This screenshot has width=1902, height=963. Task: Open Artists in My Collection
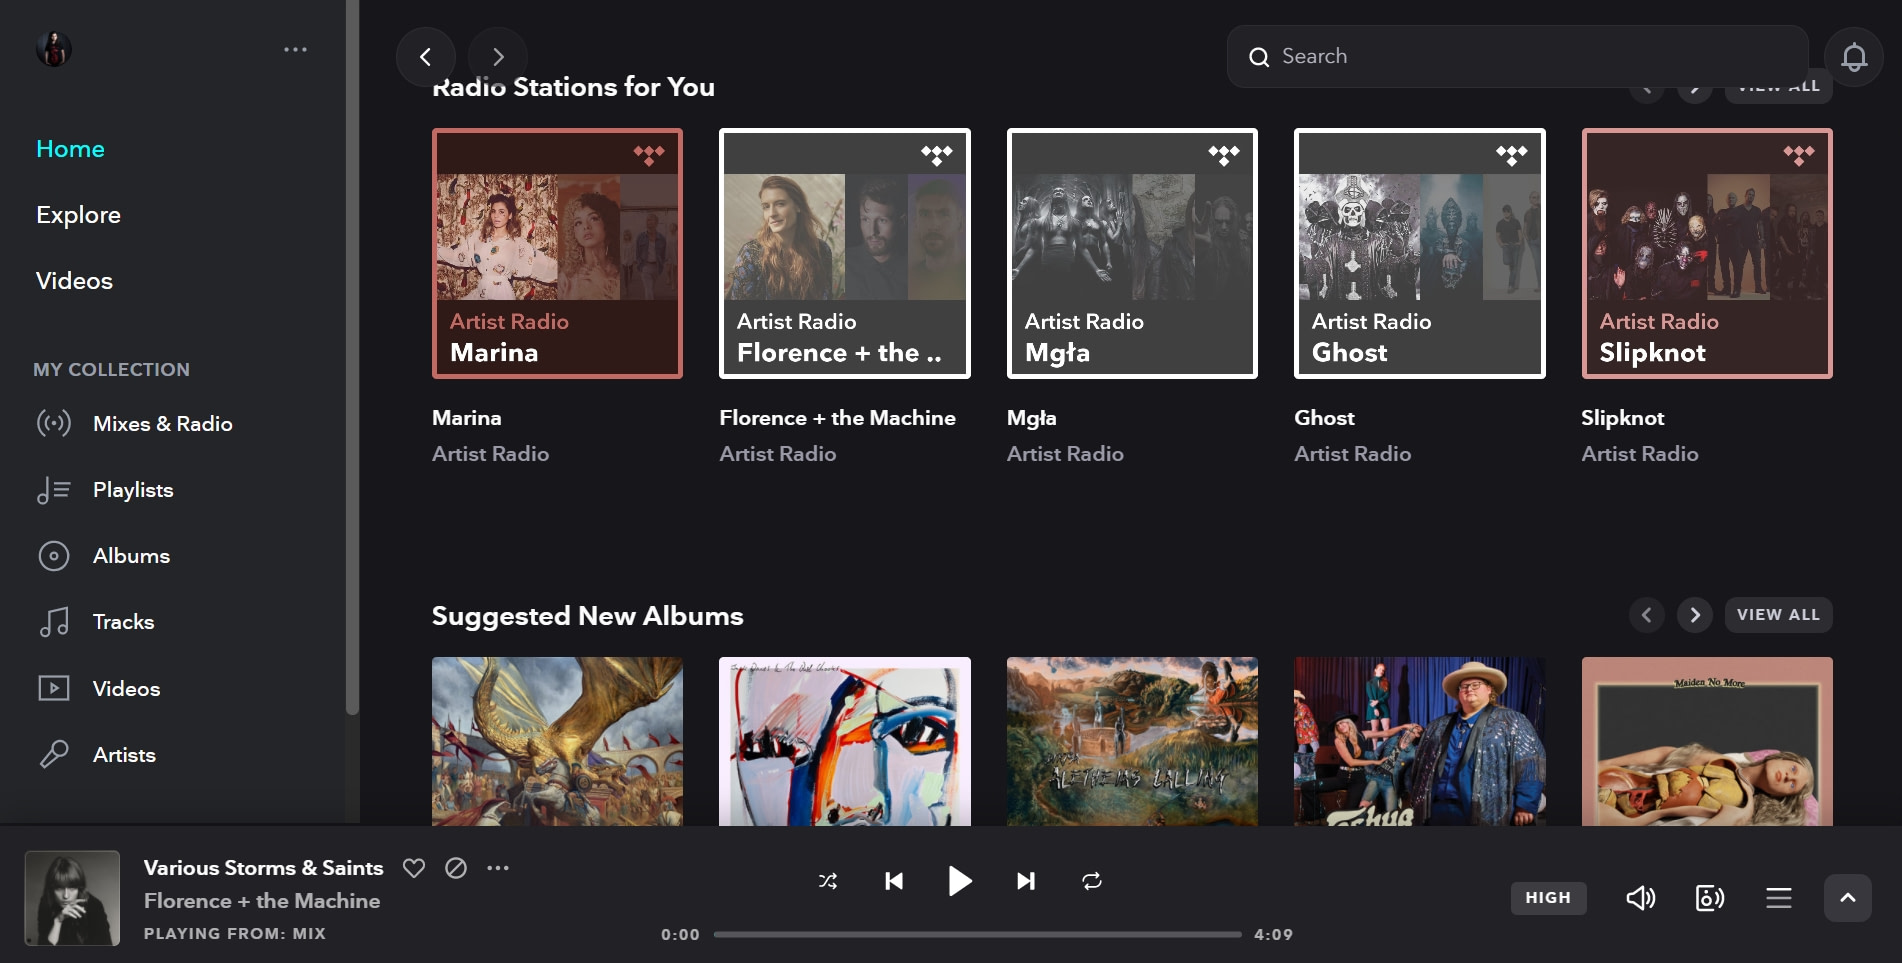[x=124, y=755]
